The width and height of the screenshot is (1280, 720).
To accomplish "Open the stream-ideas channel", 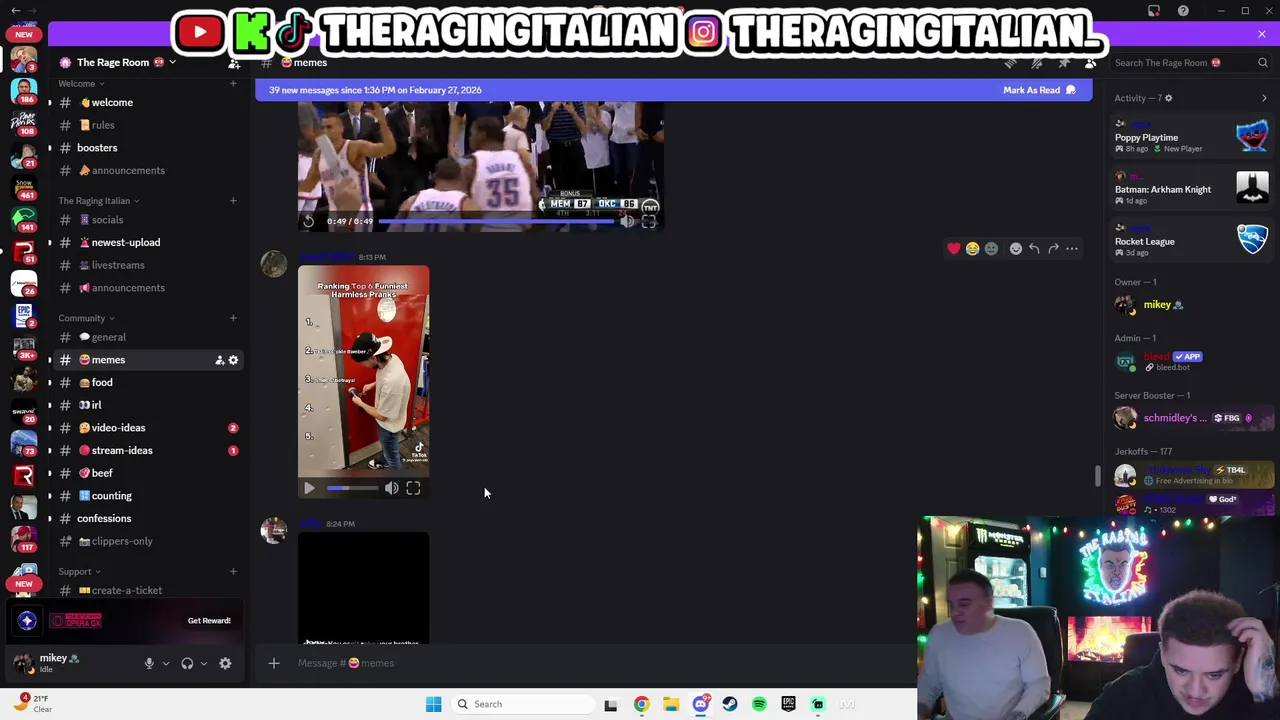I will (x=148, y=450).
